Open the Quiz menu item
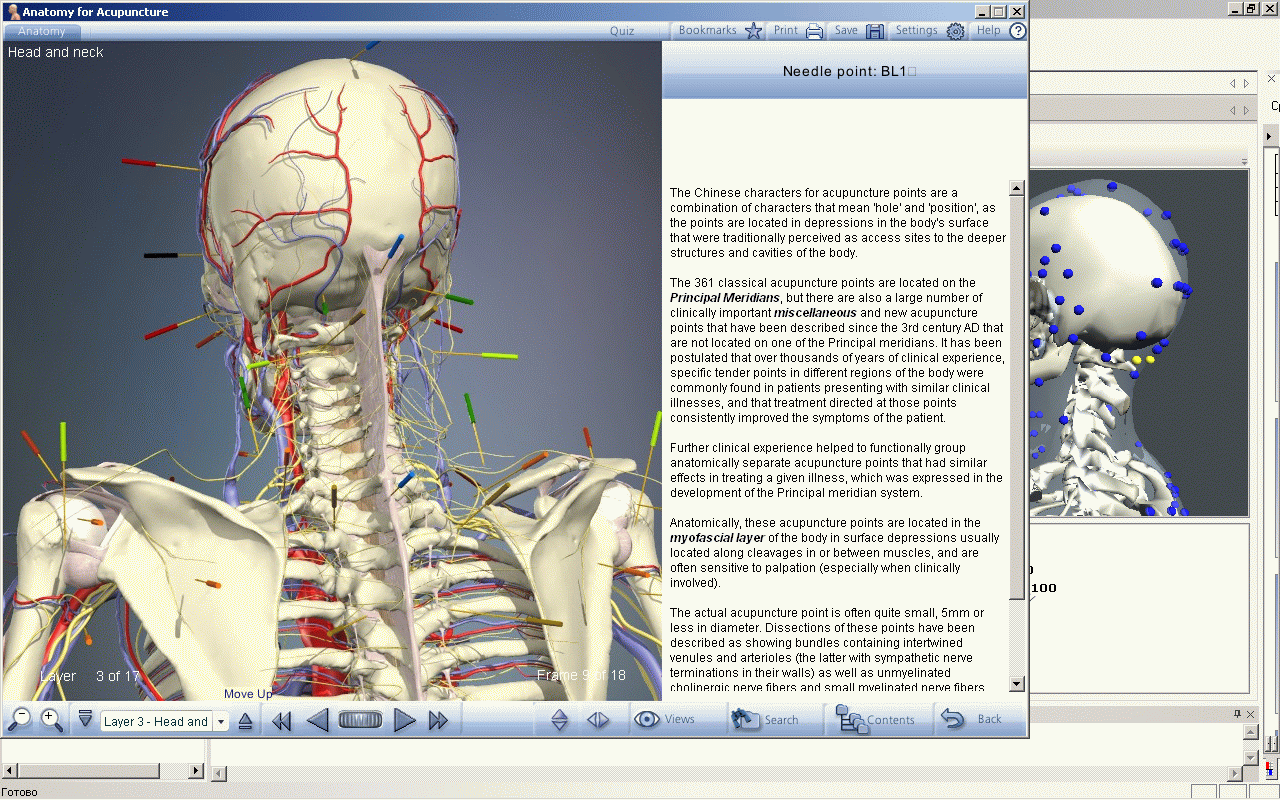 (x=622, y=31)
